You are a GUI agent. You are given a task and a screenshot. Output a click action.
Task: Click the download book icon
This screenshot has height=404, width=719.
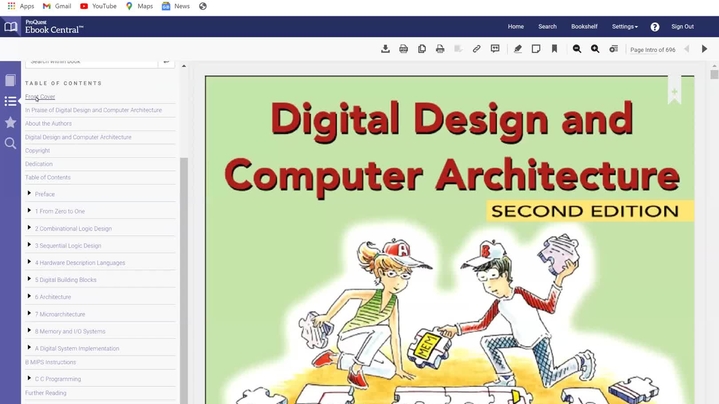click(386, 49)
